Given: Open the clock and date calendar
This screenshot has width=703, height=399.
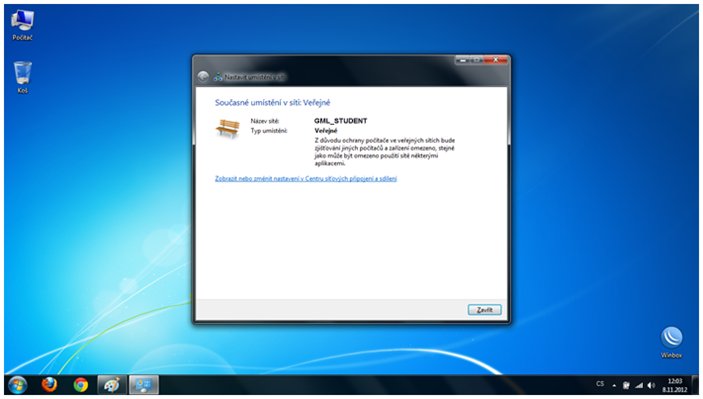Looking at the screenshot, I should point(674,385).
